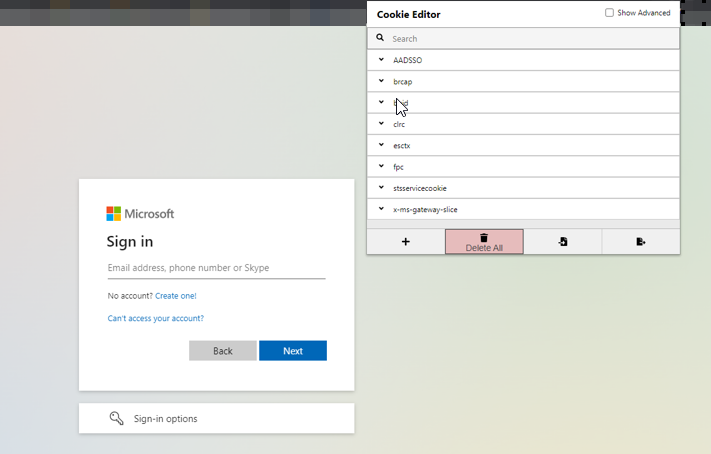Open Sign-in options
The height and width of the screenshot is (454, 711).
point(216,418)
